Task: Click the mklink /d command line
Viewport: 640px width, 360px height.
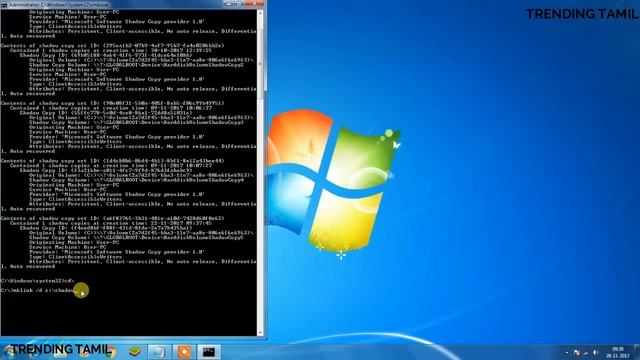Action: point(38,290)
